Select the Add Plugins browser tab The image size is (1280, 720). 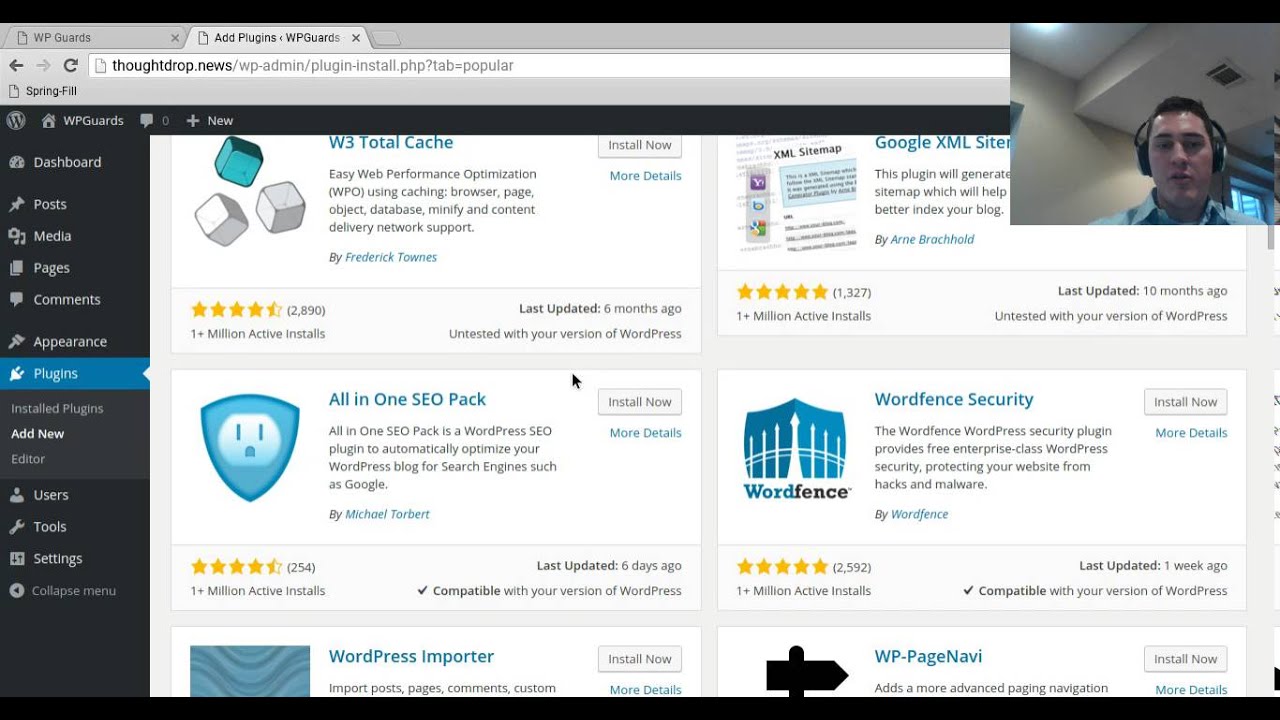[275, 37]
